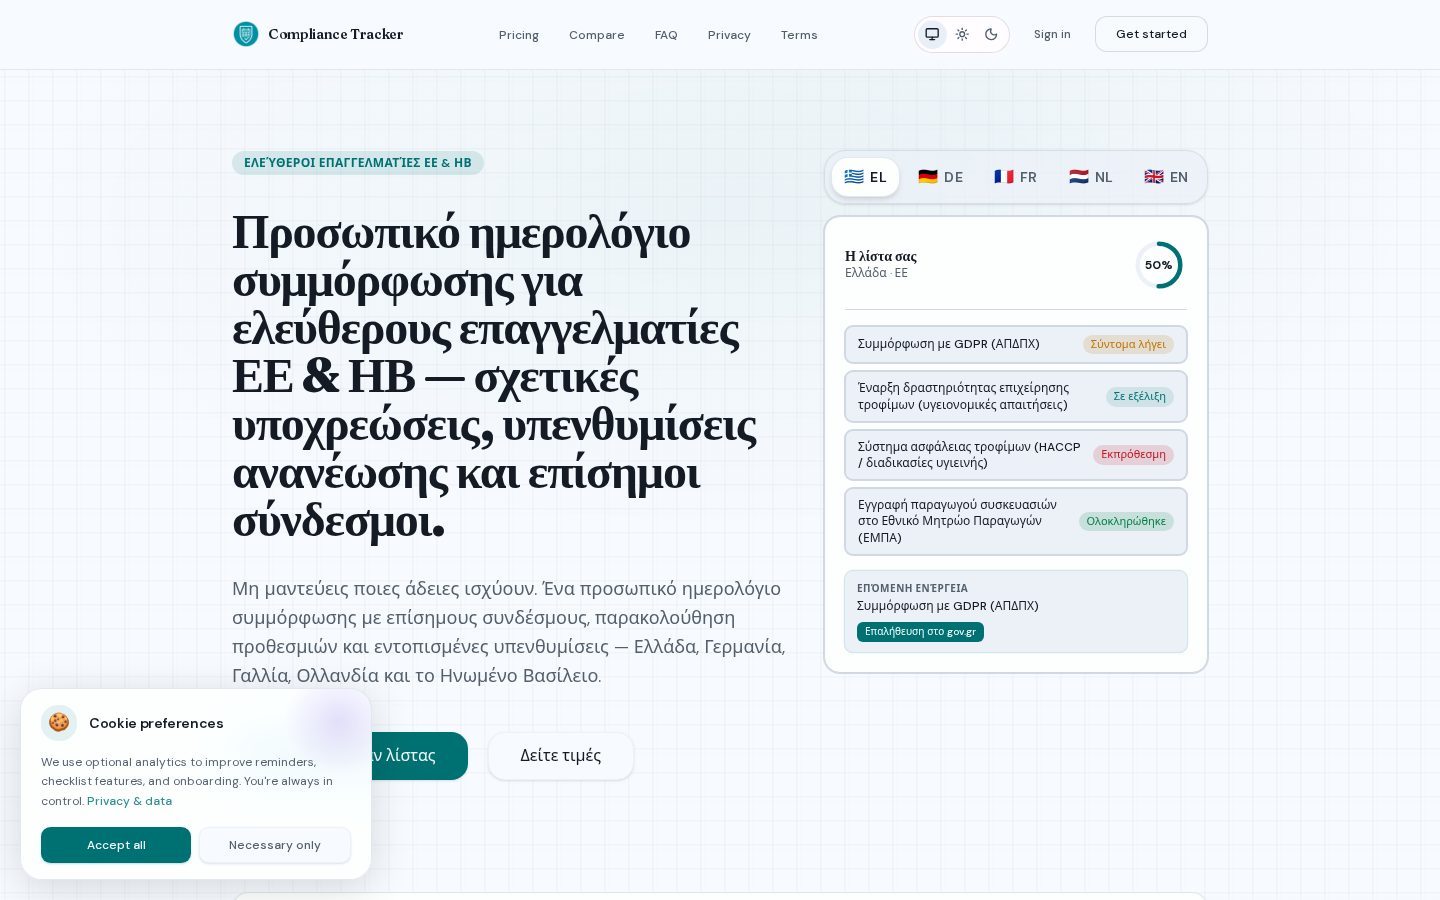Click the Get started button

[1151, 34]
